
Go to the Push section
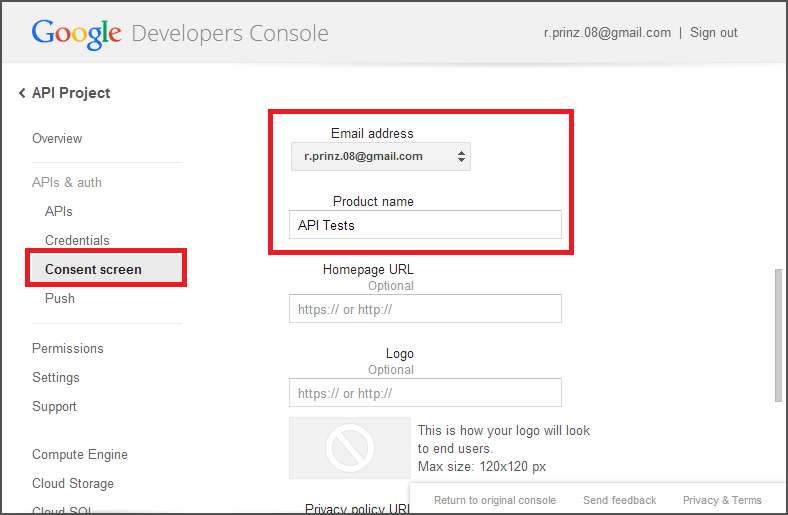[60, 298]
